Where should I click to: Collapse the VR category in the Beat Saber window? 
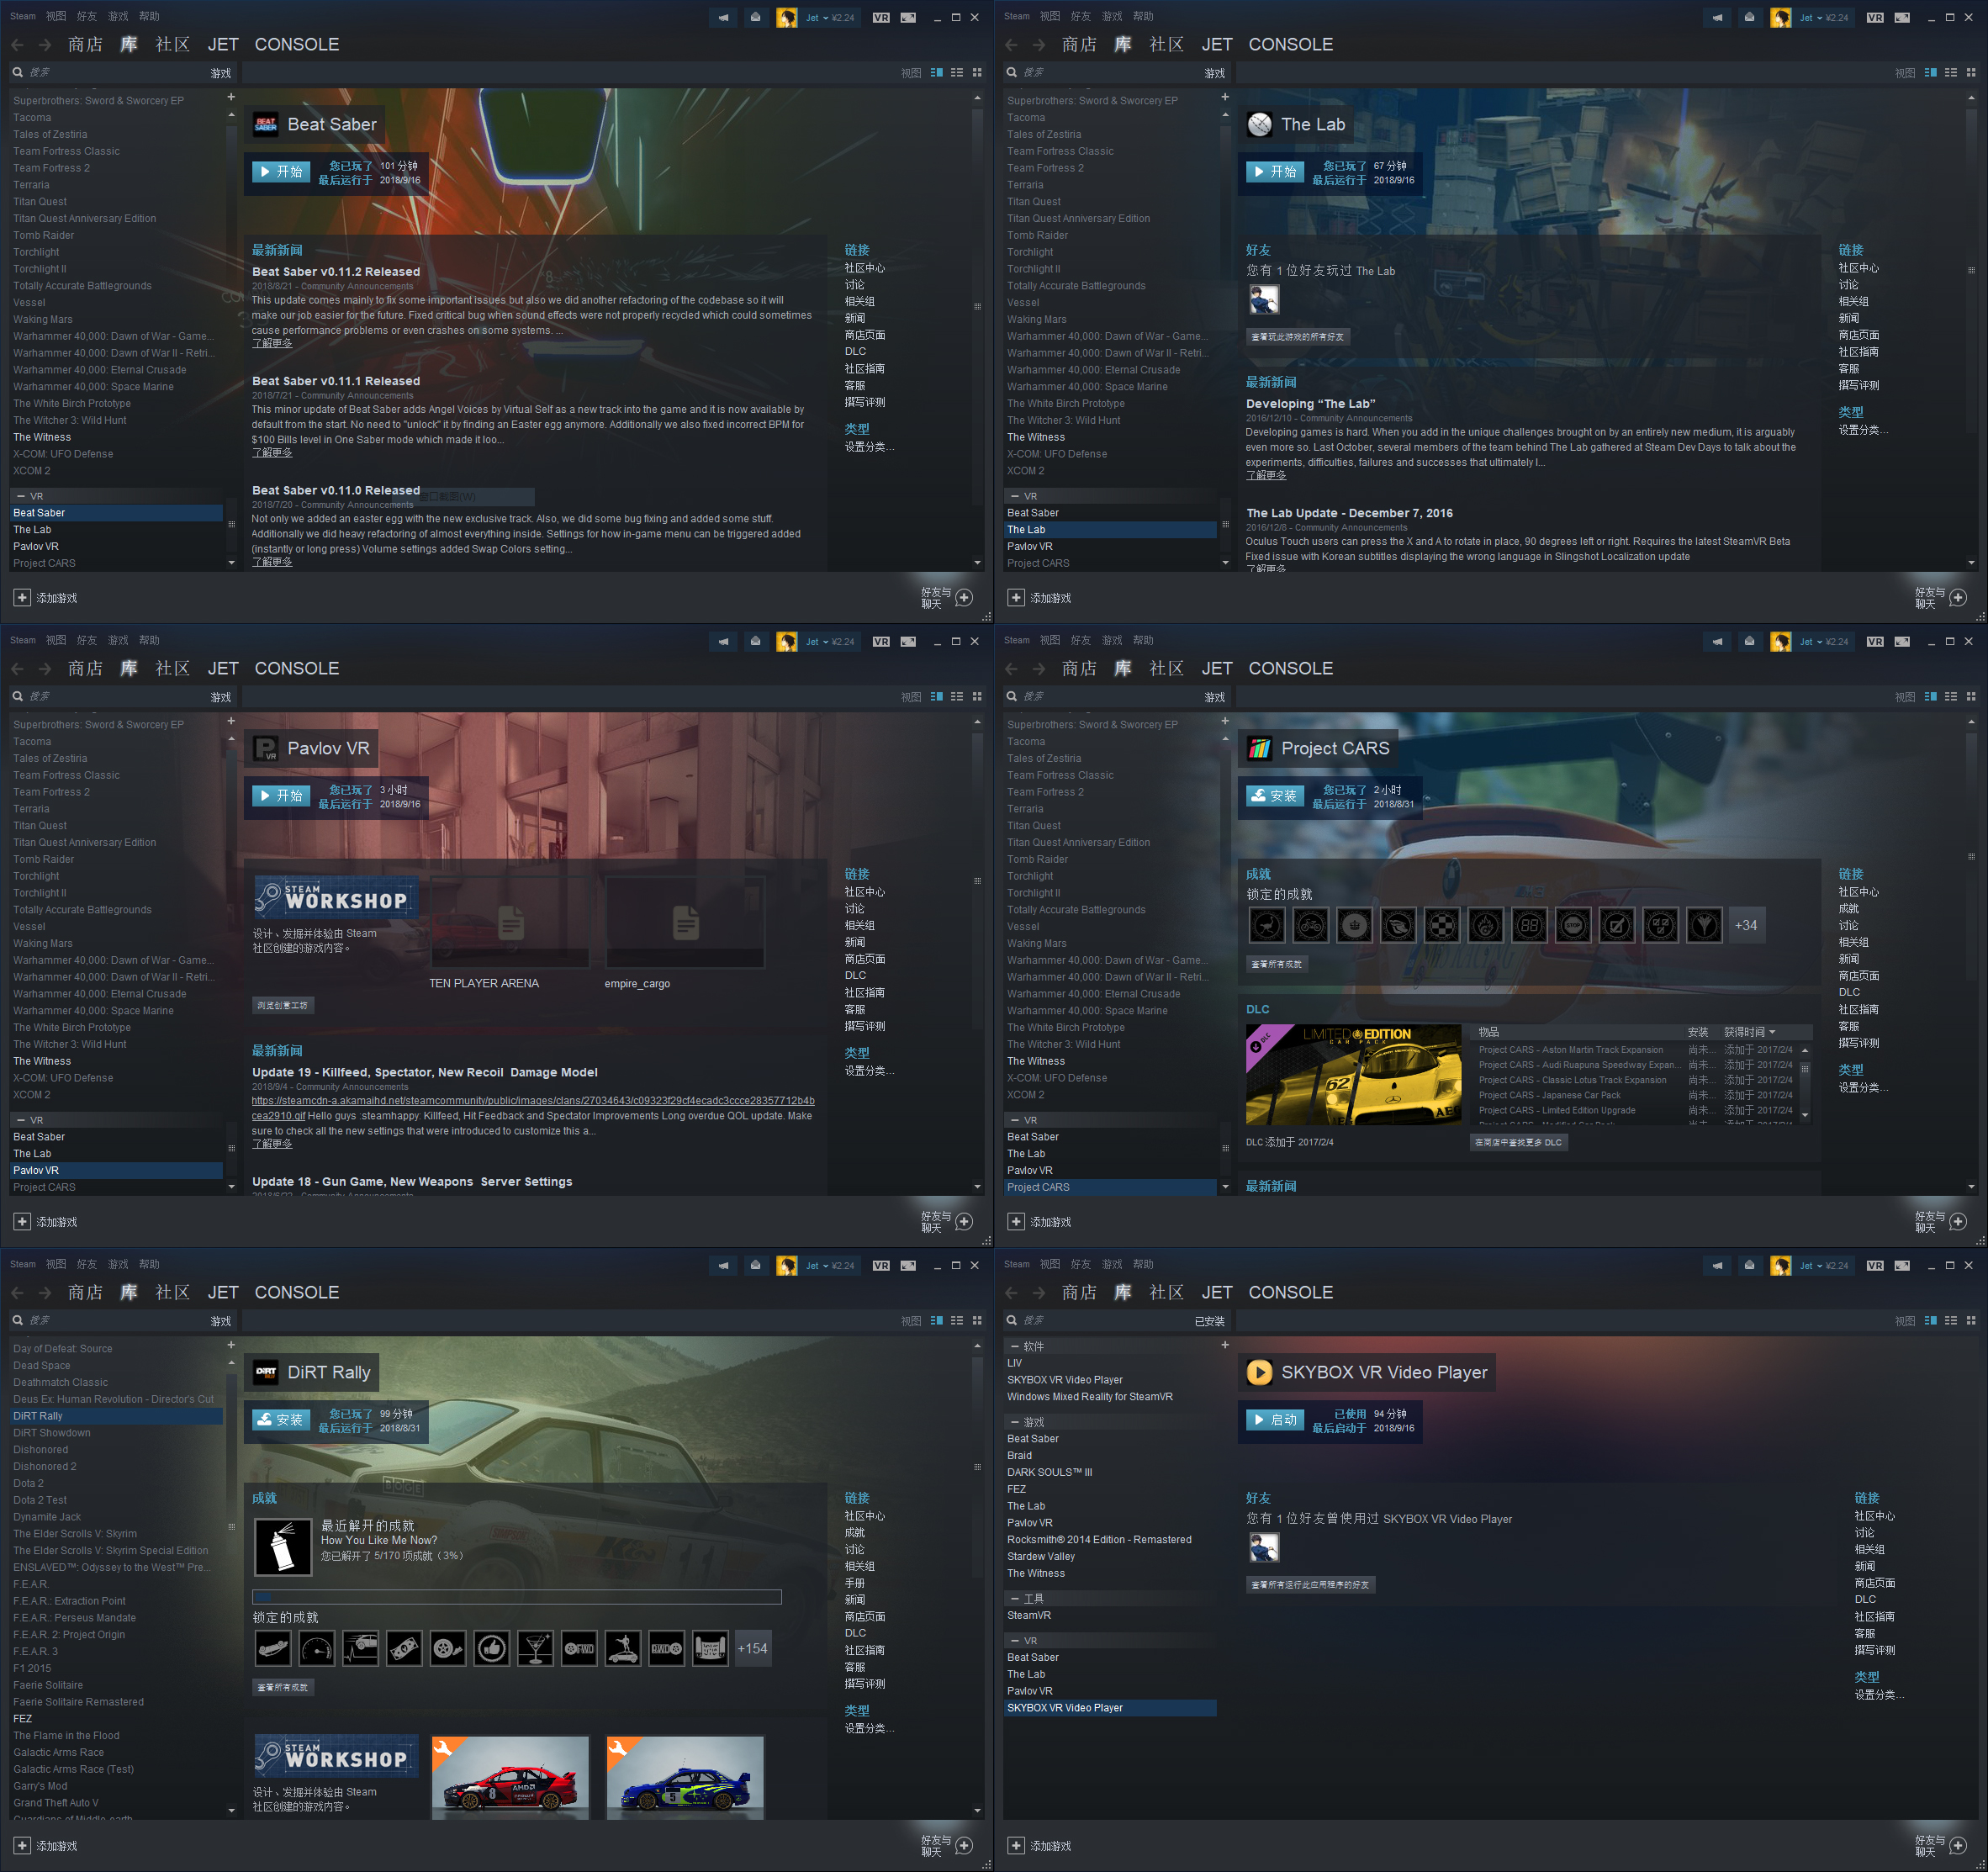[21, 496]
